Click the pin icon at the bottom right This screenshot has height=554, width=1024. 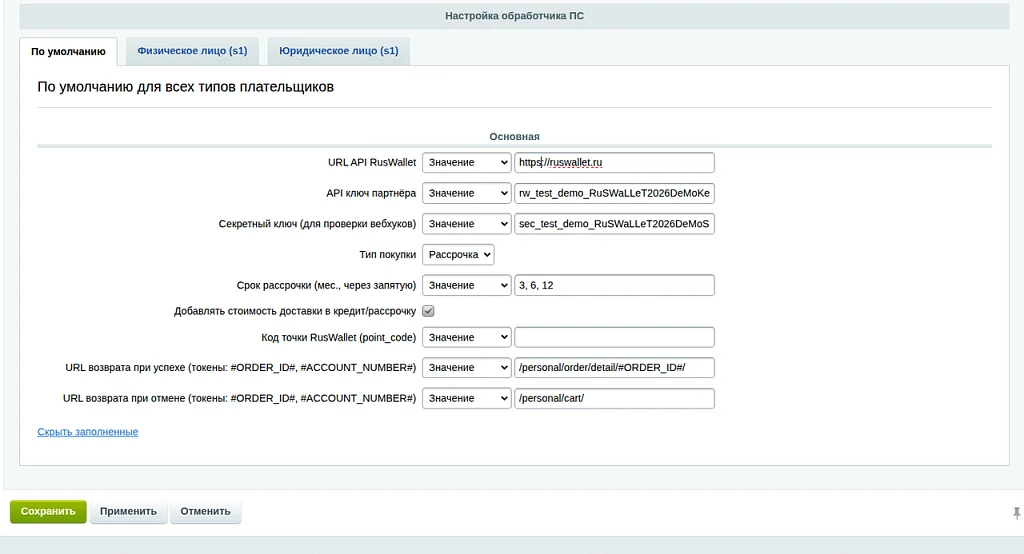(1016, 513)
